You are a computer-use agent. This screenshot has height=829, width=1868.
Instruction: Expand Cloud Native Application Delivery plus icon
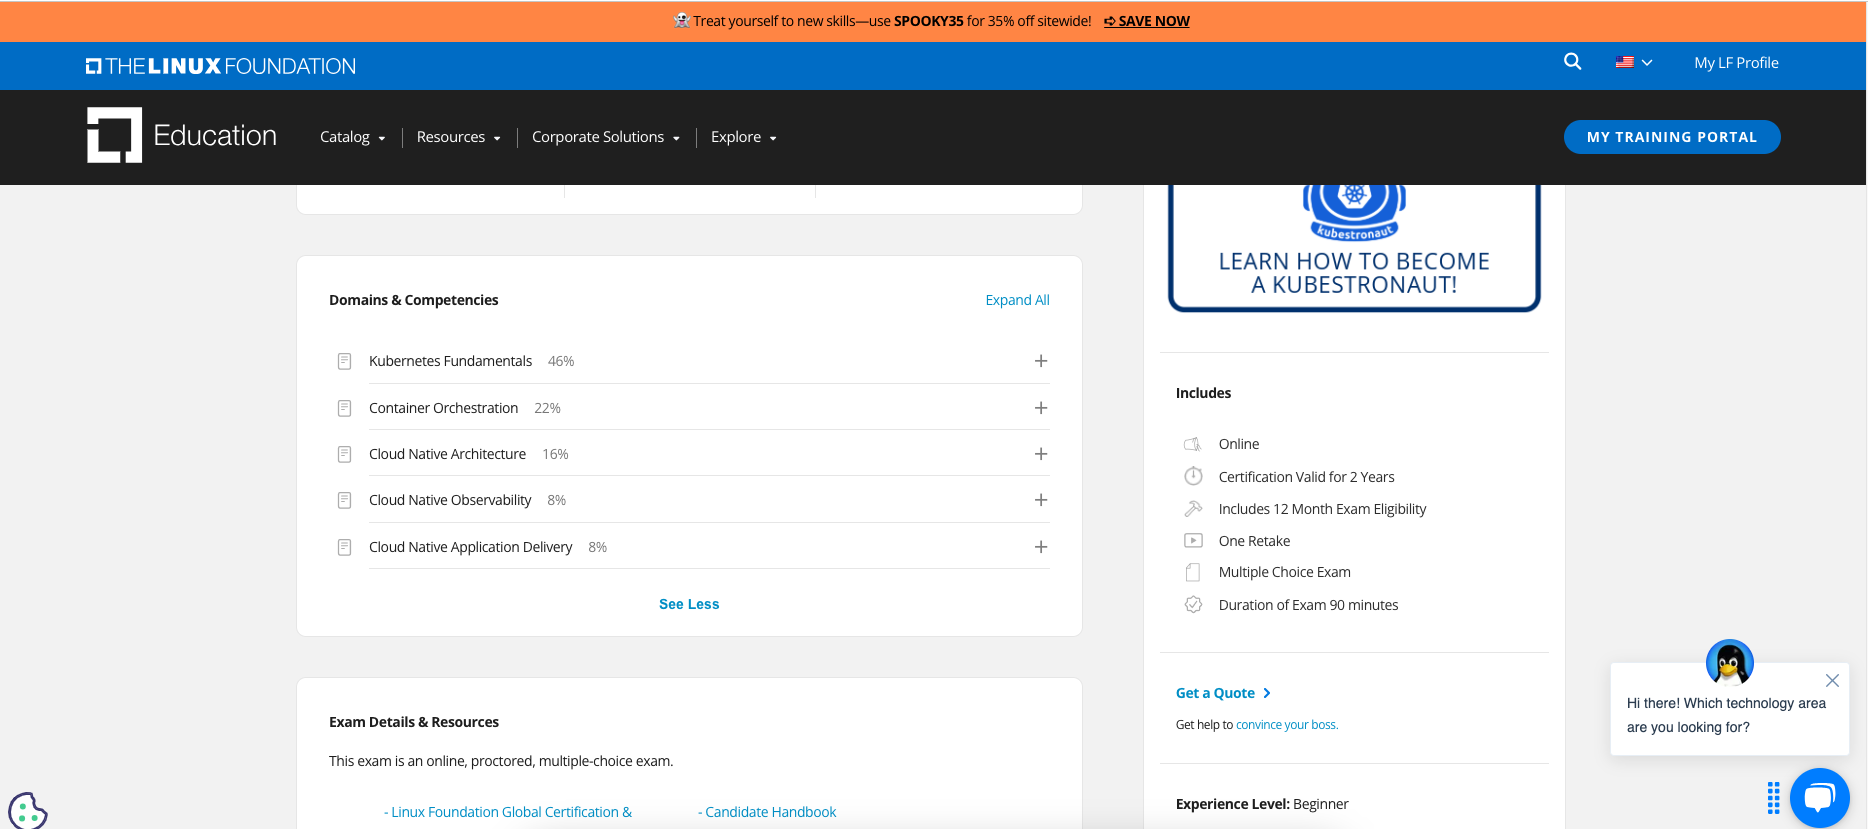click(x=1041, y=547)
